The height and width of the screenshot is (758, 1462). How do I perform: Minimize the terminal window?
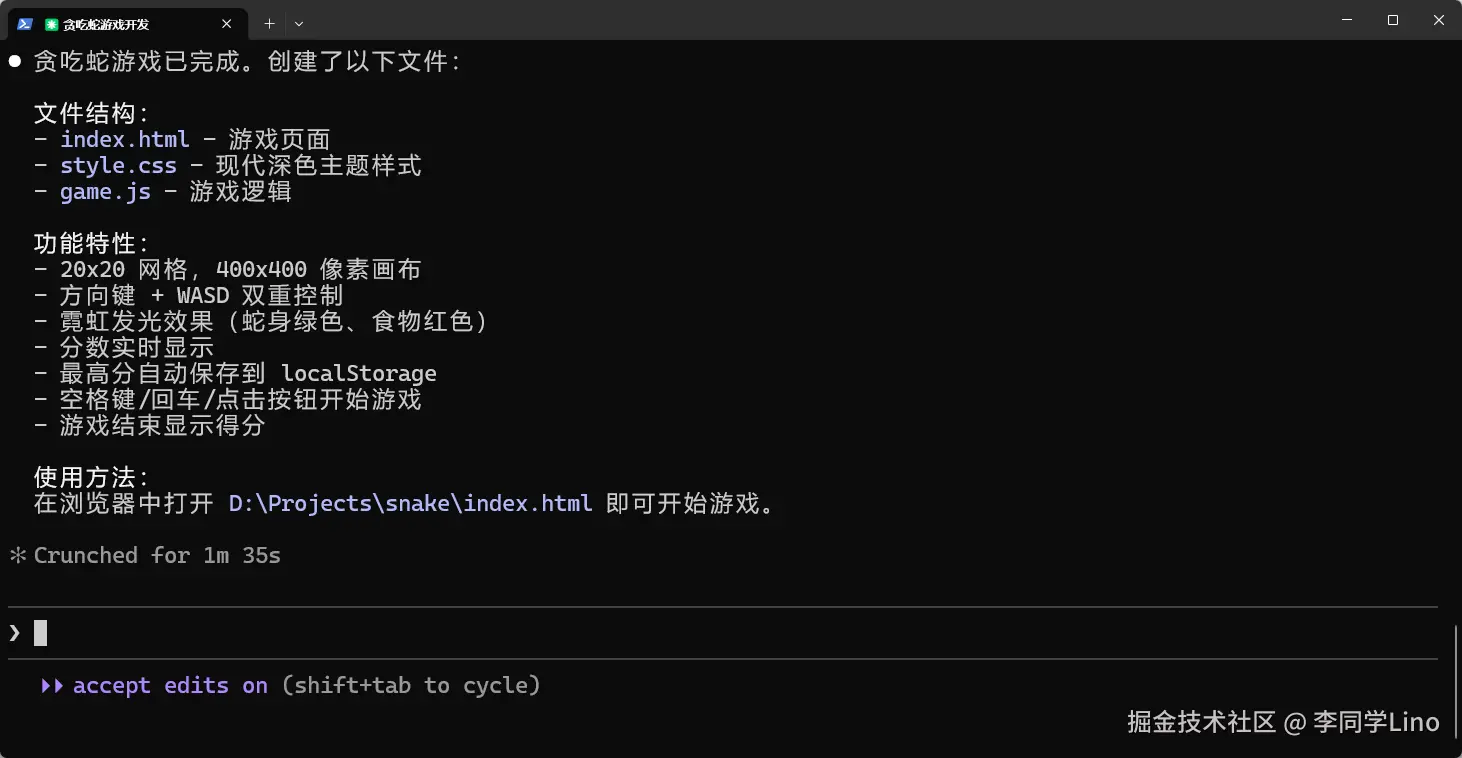point(1347,20)
